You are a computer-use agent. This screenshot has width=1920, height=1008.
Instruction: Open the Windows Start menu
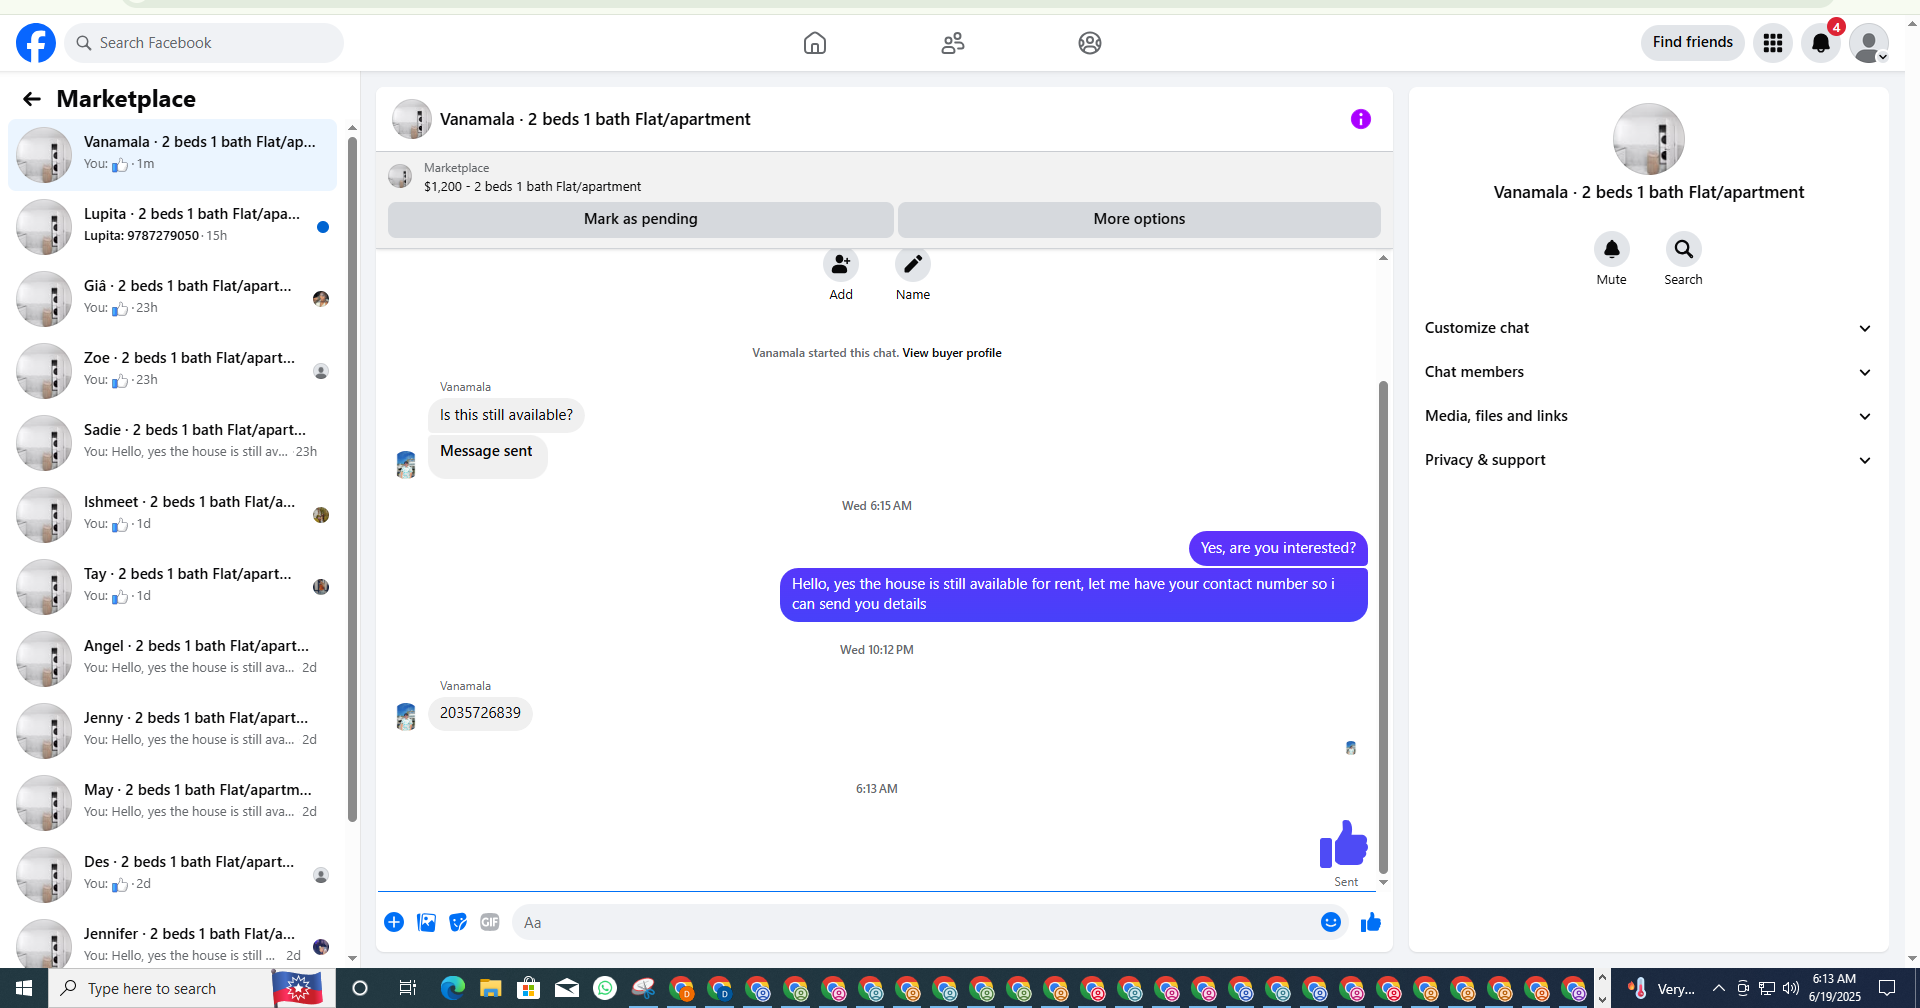click(x=24, y=988)
